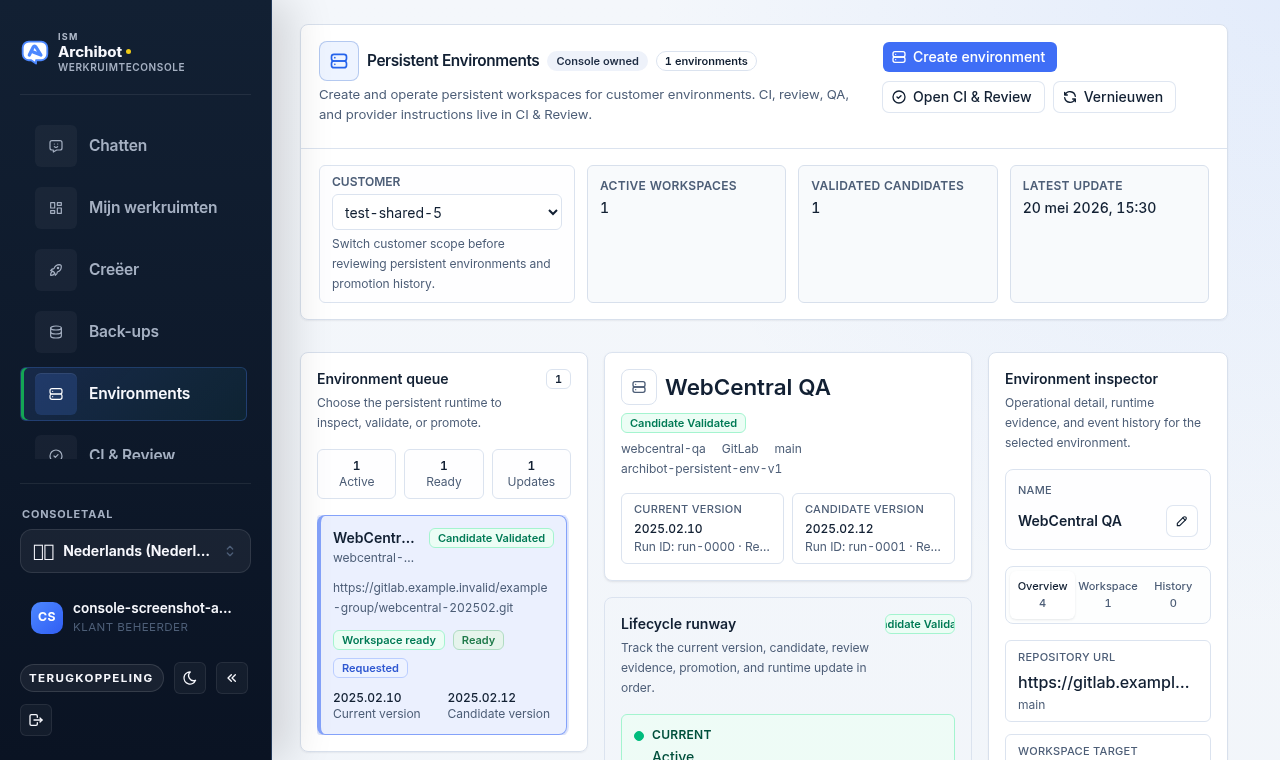Click the Archibot logo icon
Screen dimensions: 1280x760
[35, 52]
